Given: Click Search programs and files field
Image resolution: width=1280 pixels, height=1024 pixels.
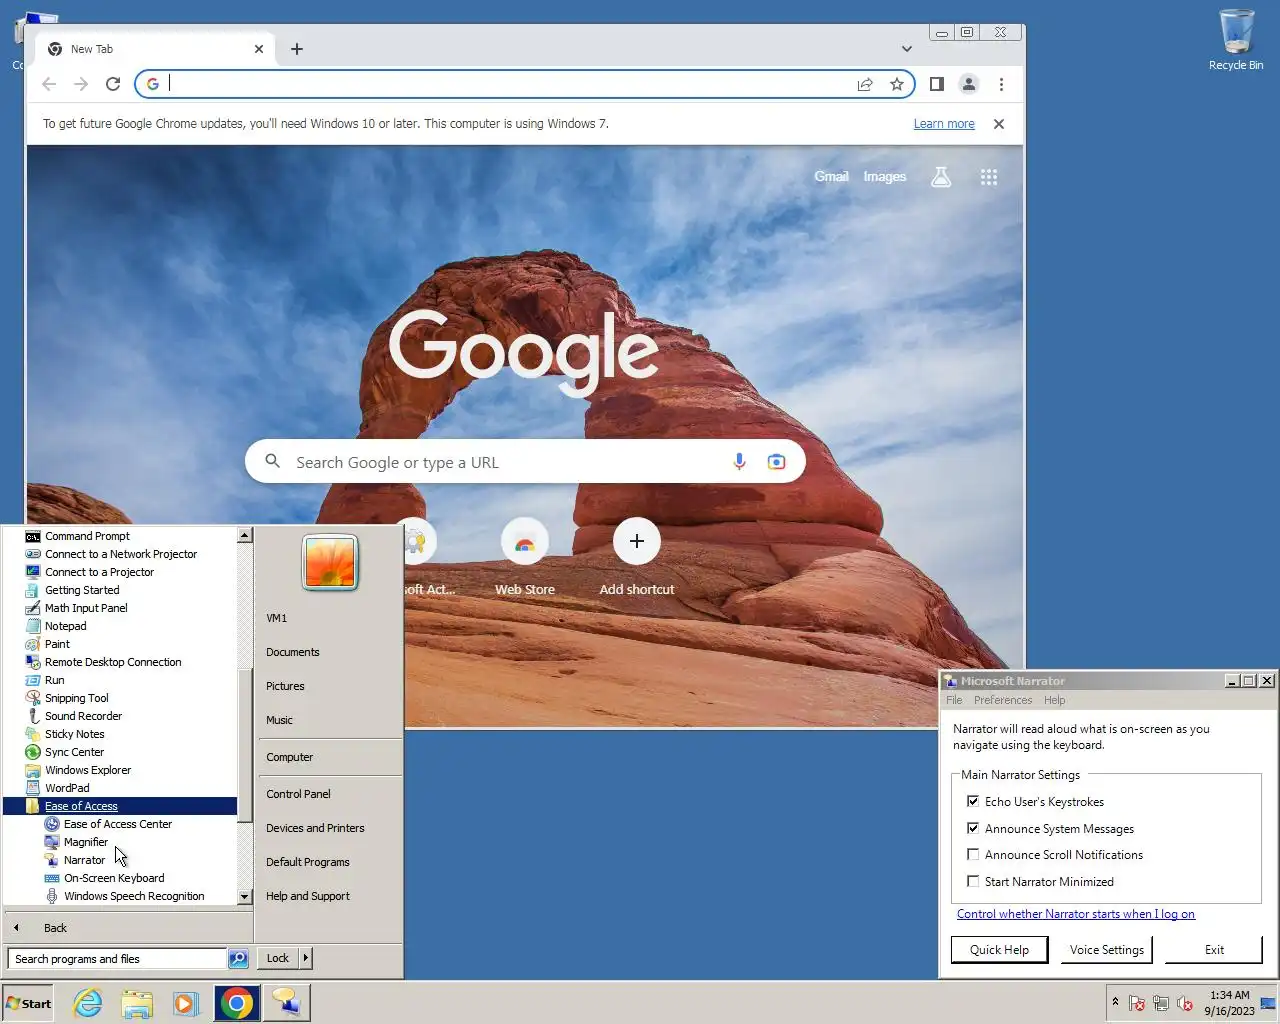Looking at the screenshot, I should coord(118,959).
